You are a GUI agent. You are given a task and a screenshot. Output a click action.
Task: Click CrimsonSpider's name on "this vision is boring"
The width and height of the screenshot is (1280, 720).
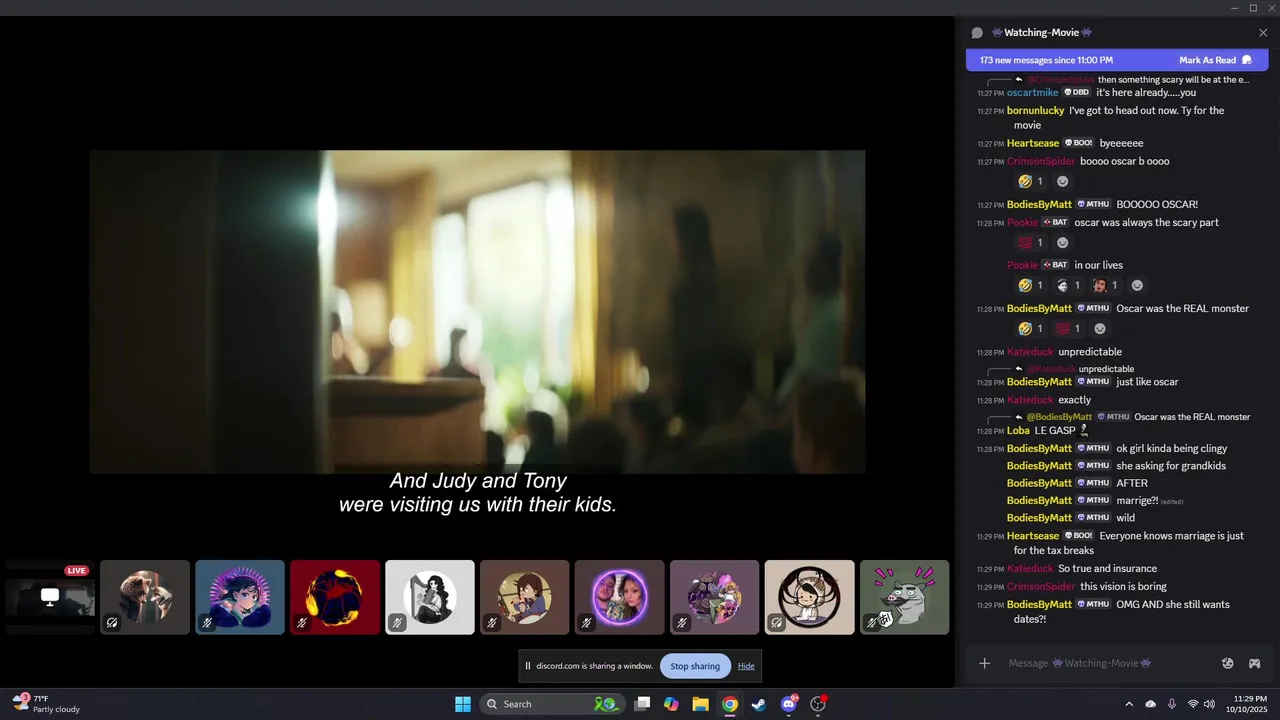coord(1041,587)
